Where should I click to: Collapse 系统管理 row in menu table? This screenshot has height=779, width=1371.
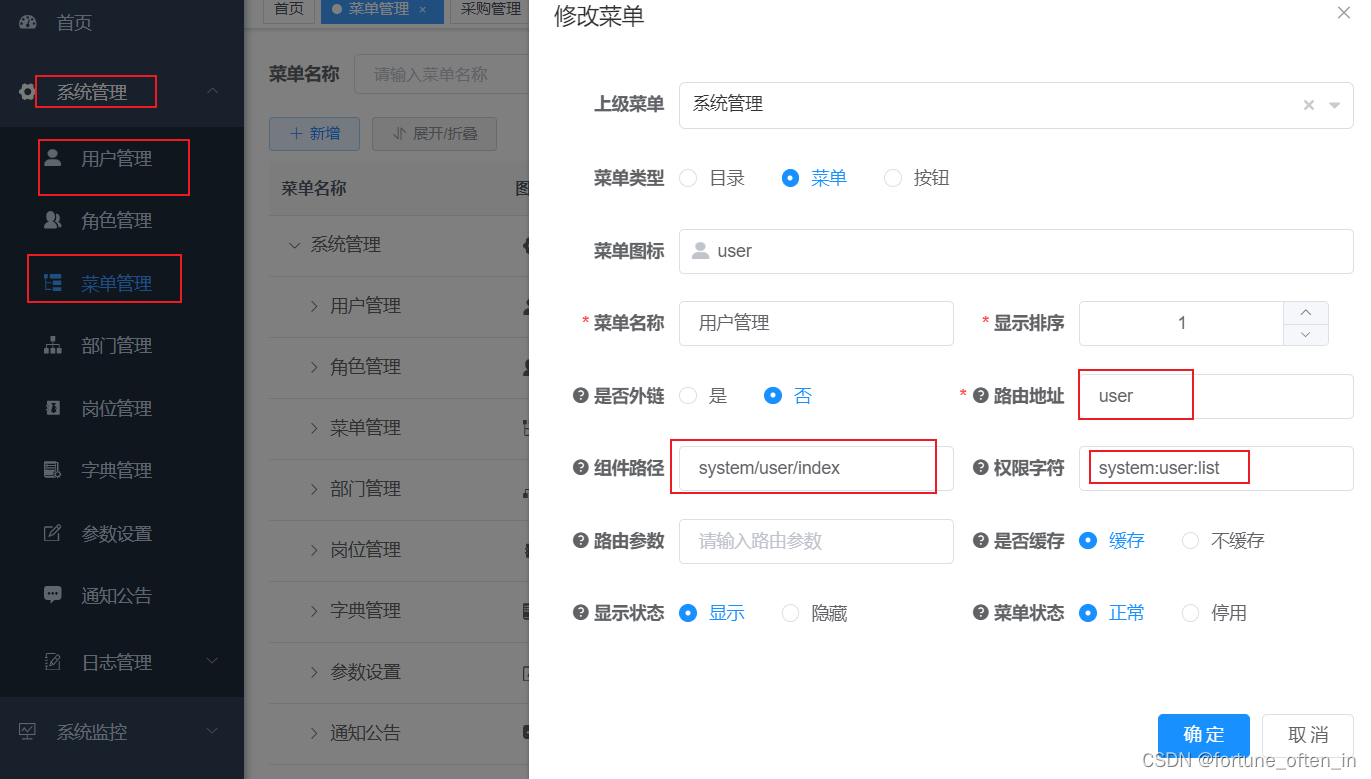pos(295,245)
